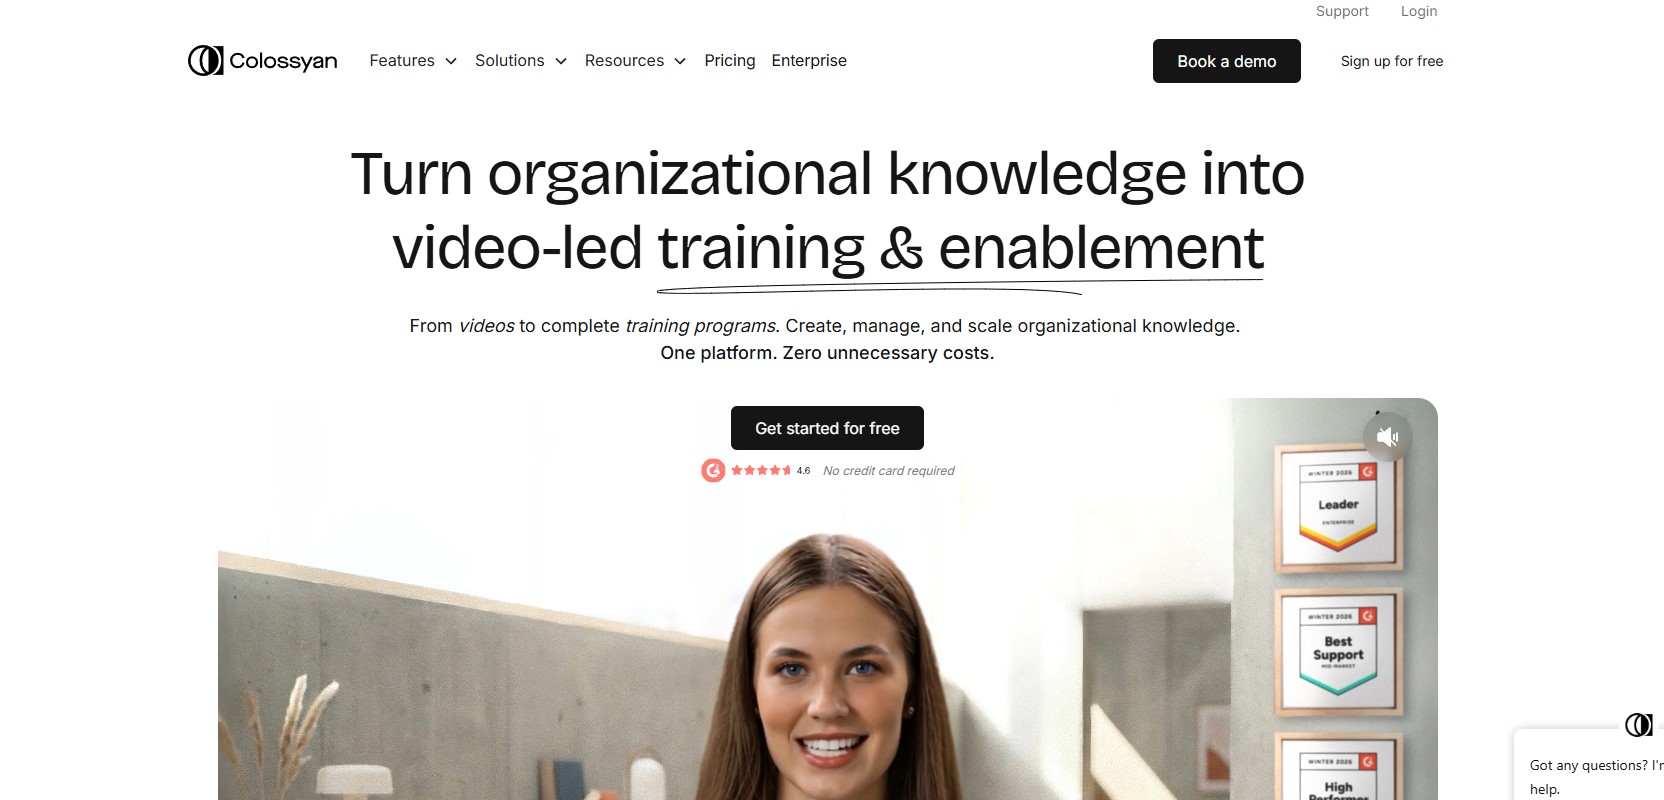1664x800 pixels.
Task: Expand the Features dropdown chevron
Action: (x=451, y=61)
